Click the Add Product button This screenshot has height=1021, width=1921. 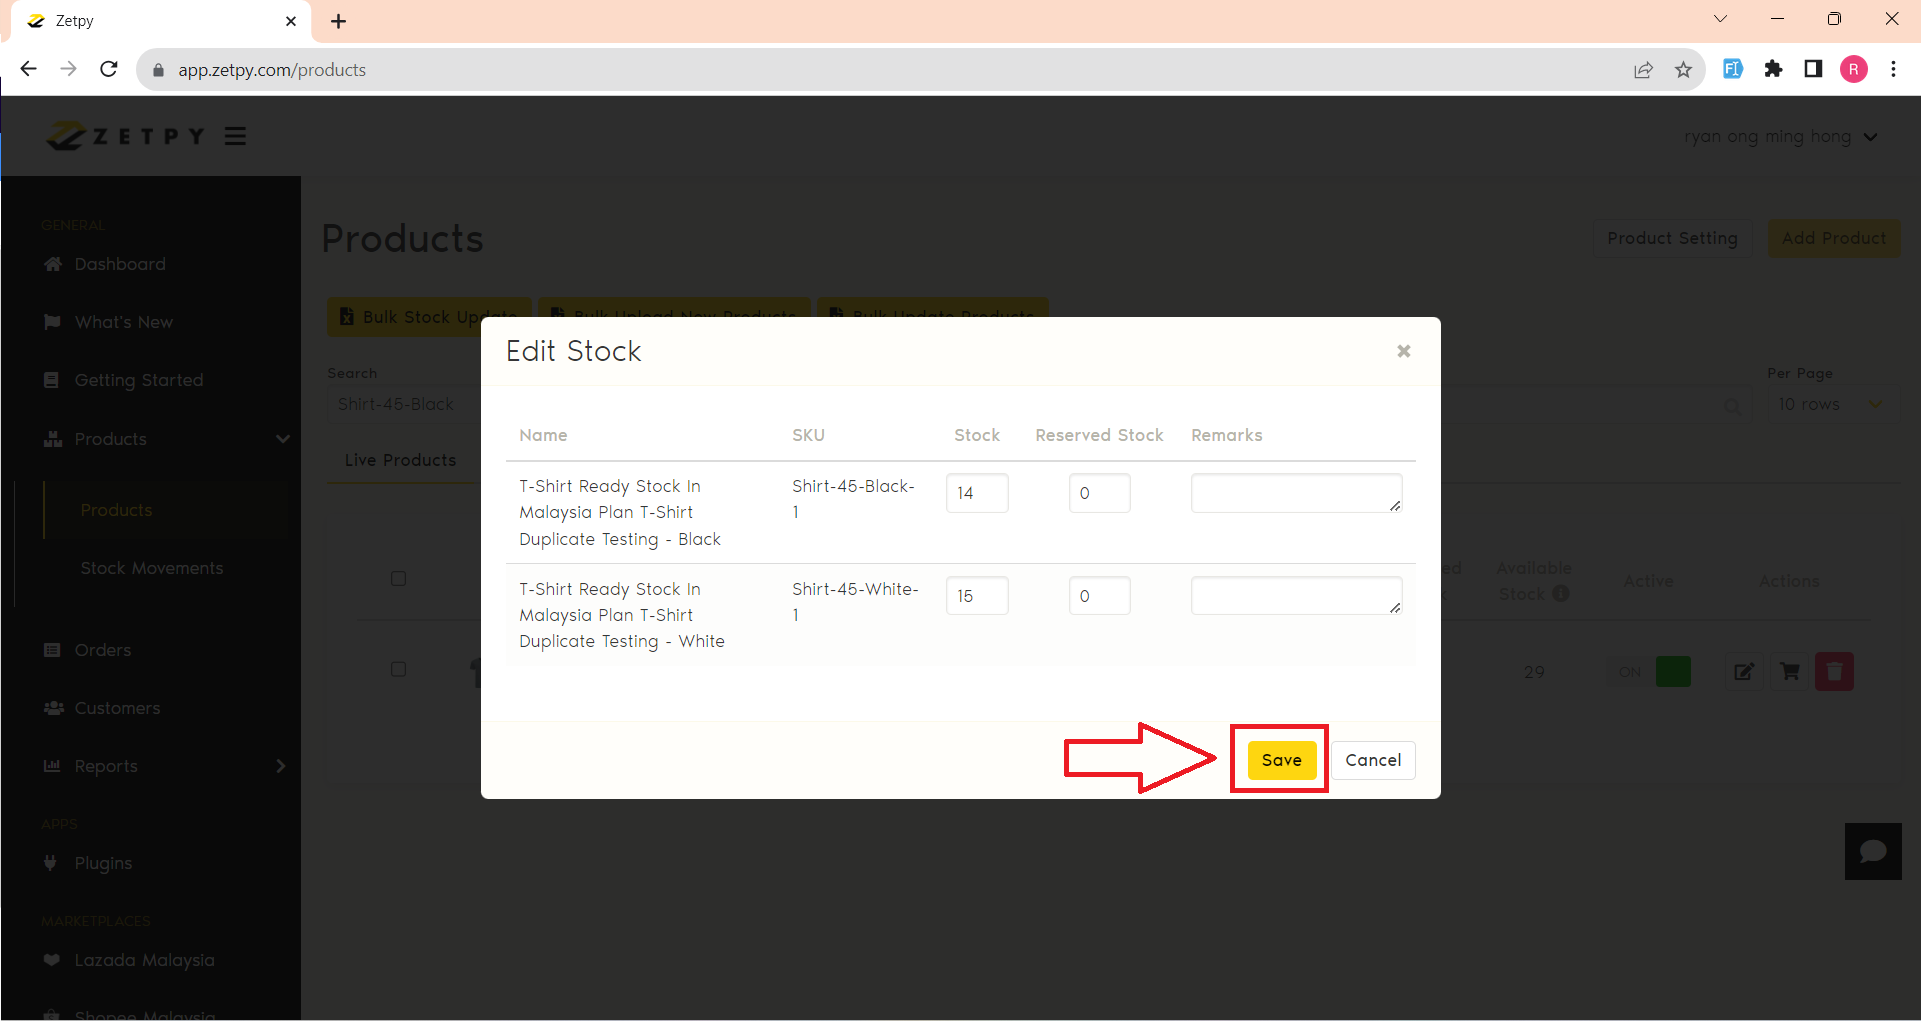click(1834, 238)
